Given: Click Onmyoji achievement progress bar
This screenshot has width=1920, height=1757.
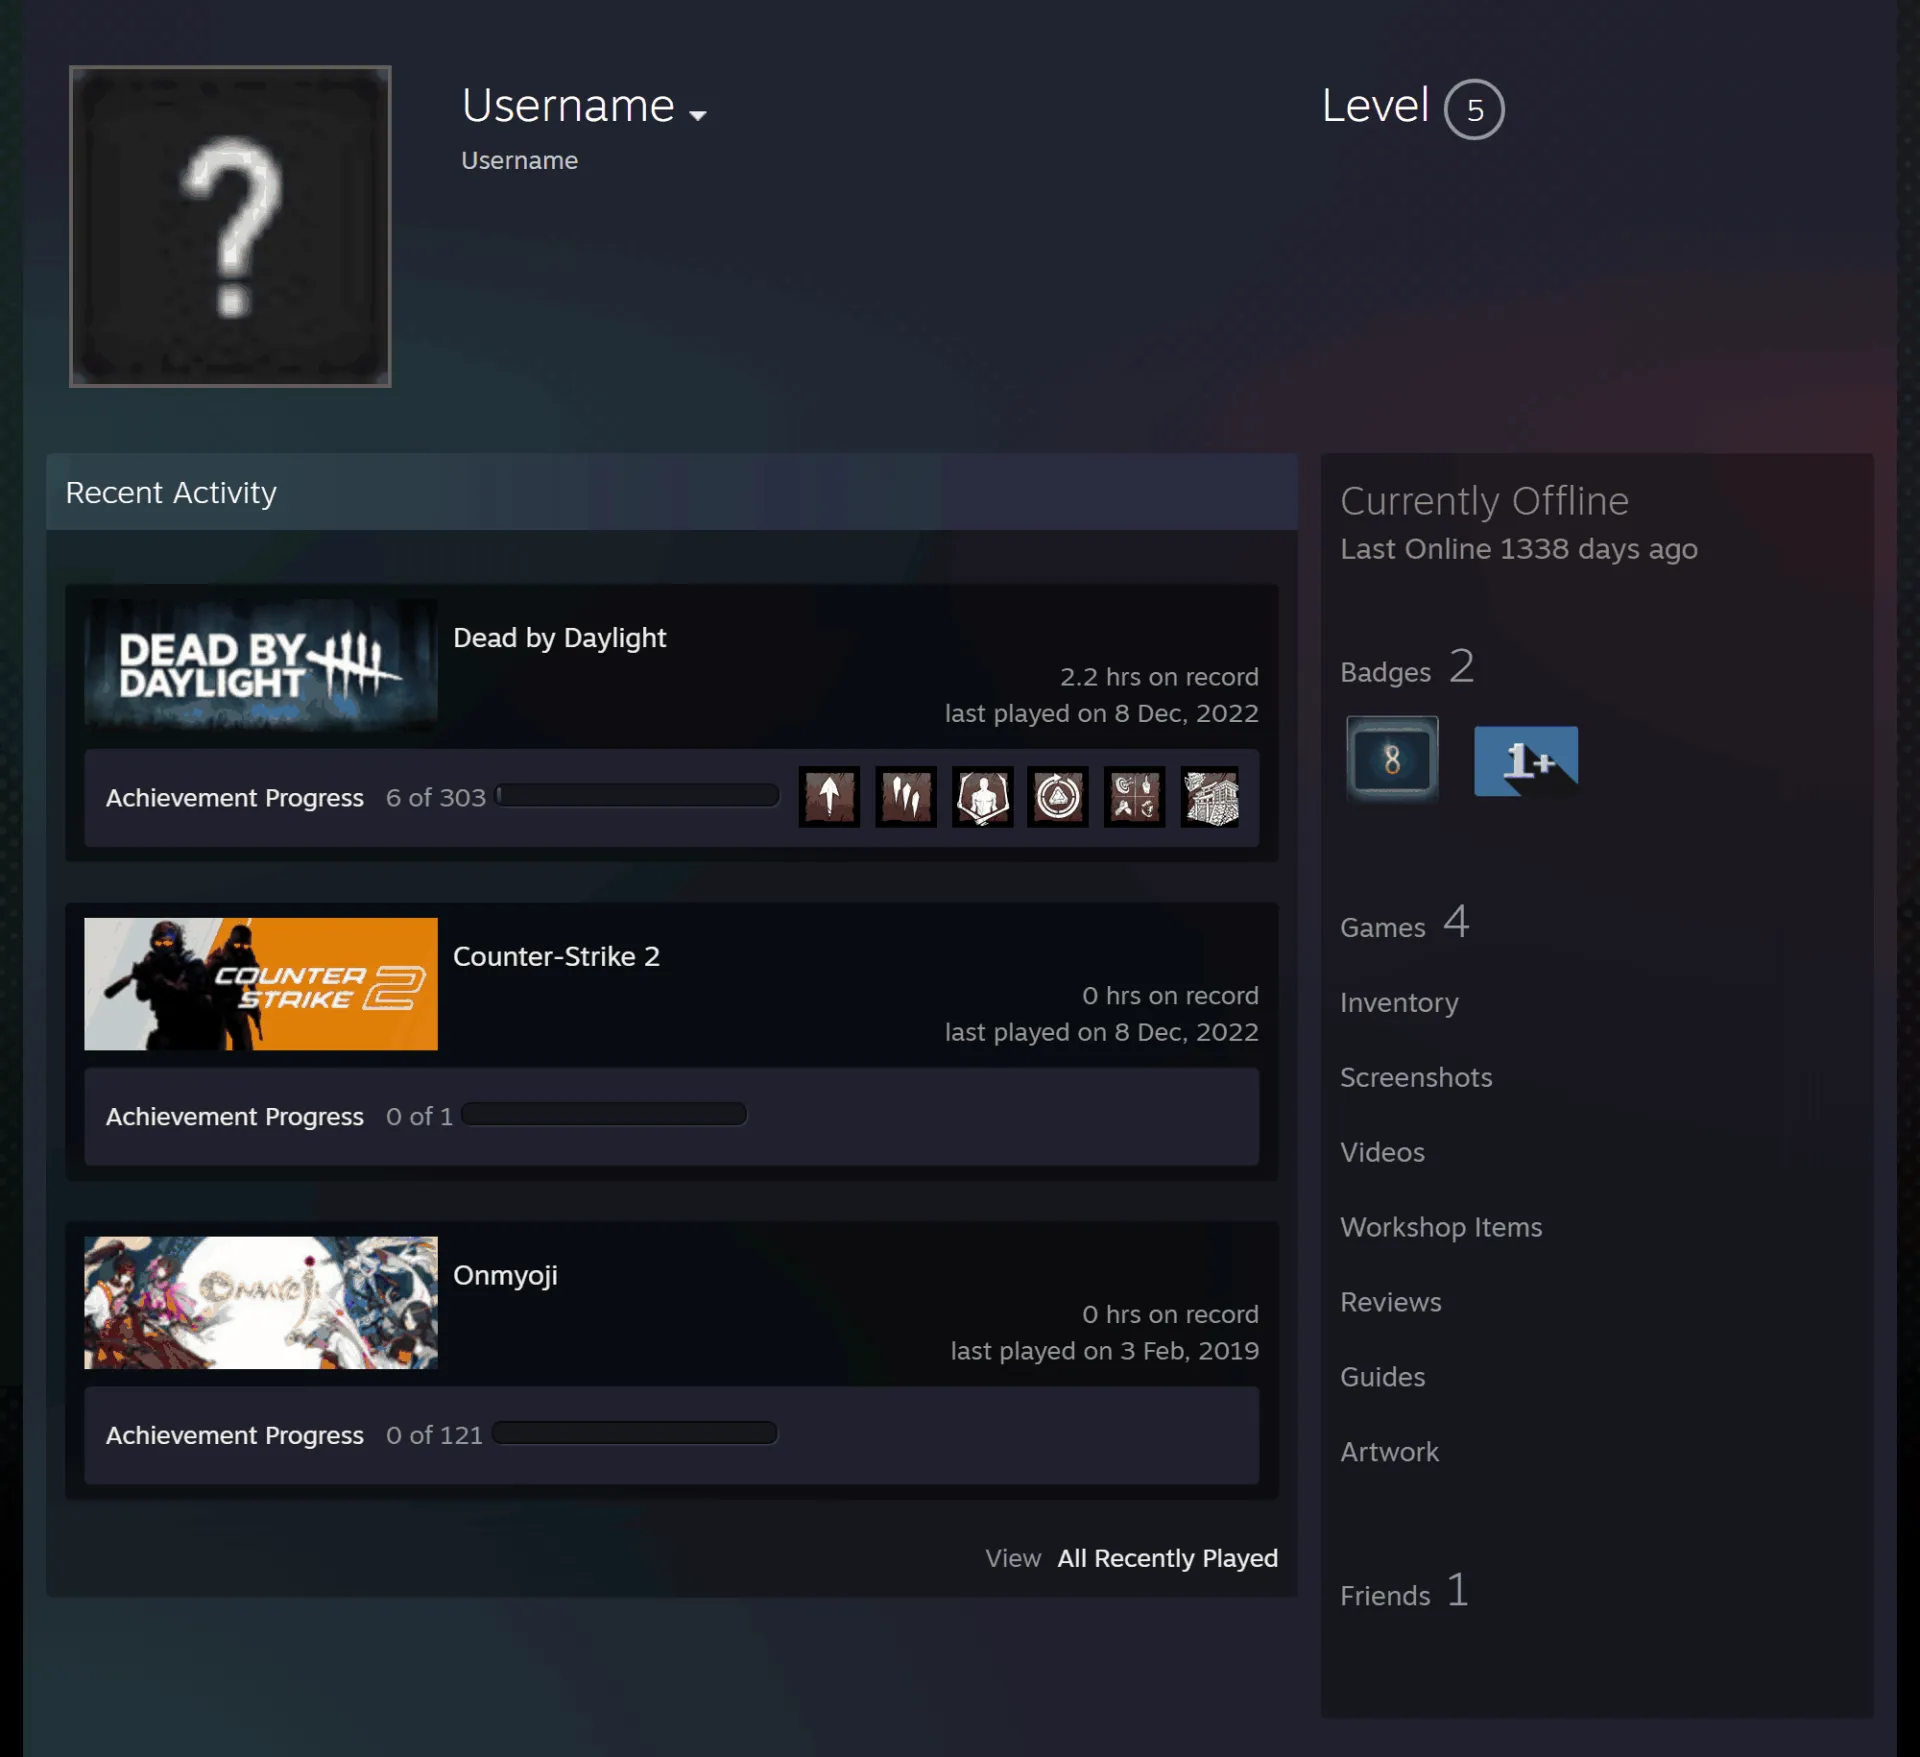Looking at the screenshot, I should click(x=635, y=1433).
